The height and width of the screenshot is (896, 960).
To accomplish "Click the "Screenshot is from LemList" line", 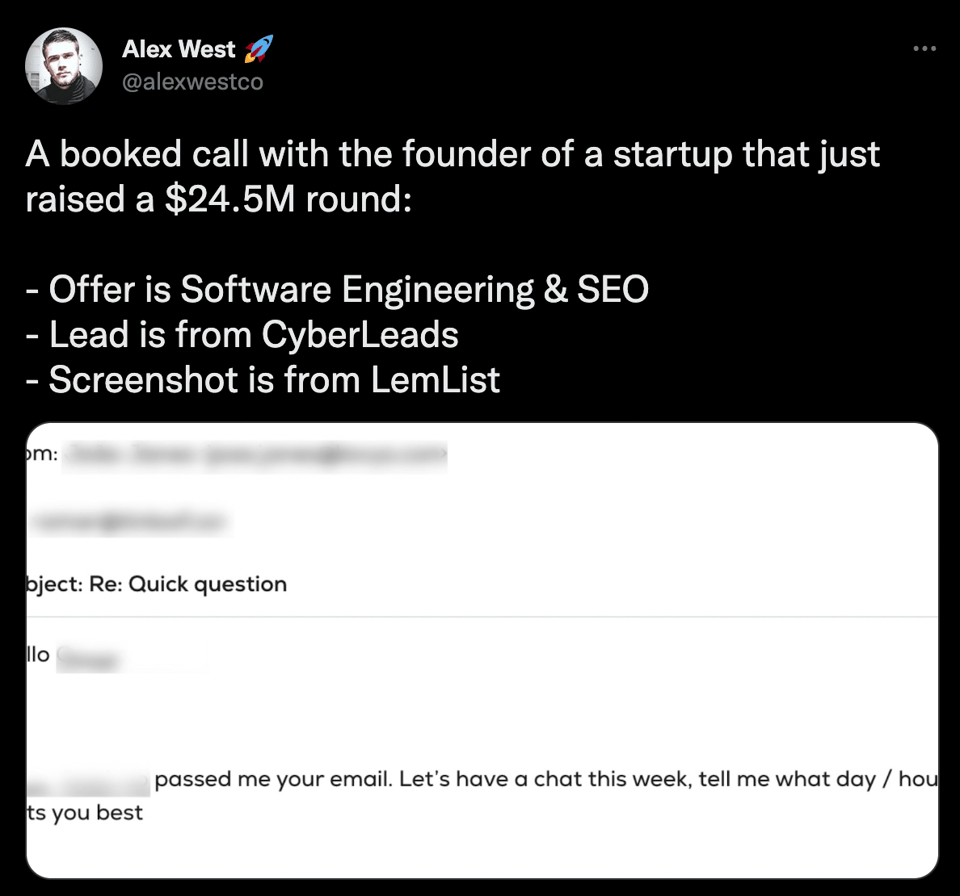I will [x=262, y=379].
